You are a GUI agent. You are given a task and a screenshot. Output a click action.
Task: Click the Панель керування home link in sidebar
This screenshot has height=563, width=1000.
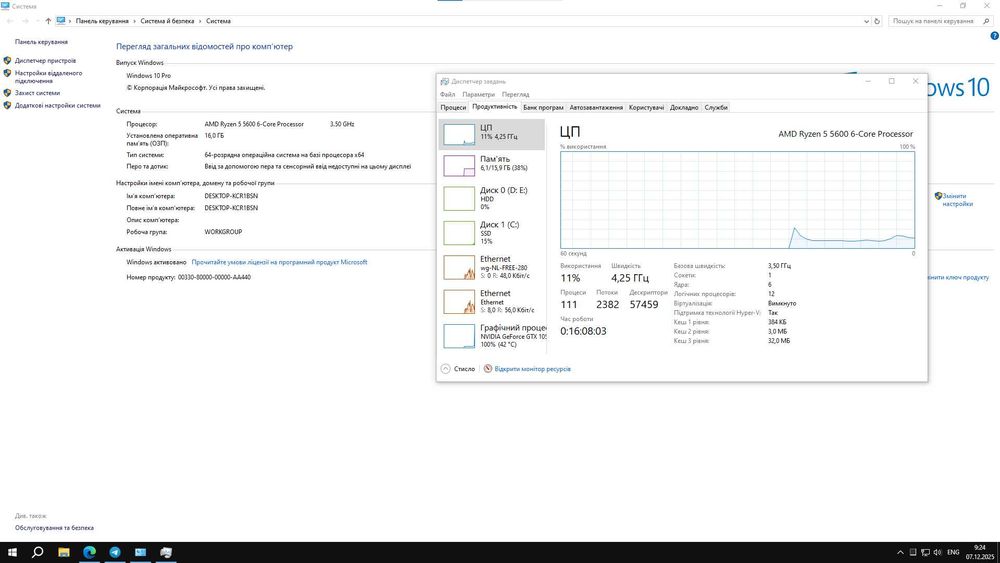[x=41, y=42]
